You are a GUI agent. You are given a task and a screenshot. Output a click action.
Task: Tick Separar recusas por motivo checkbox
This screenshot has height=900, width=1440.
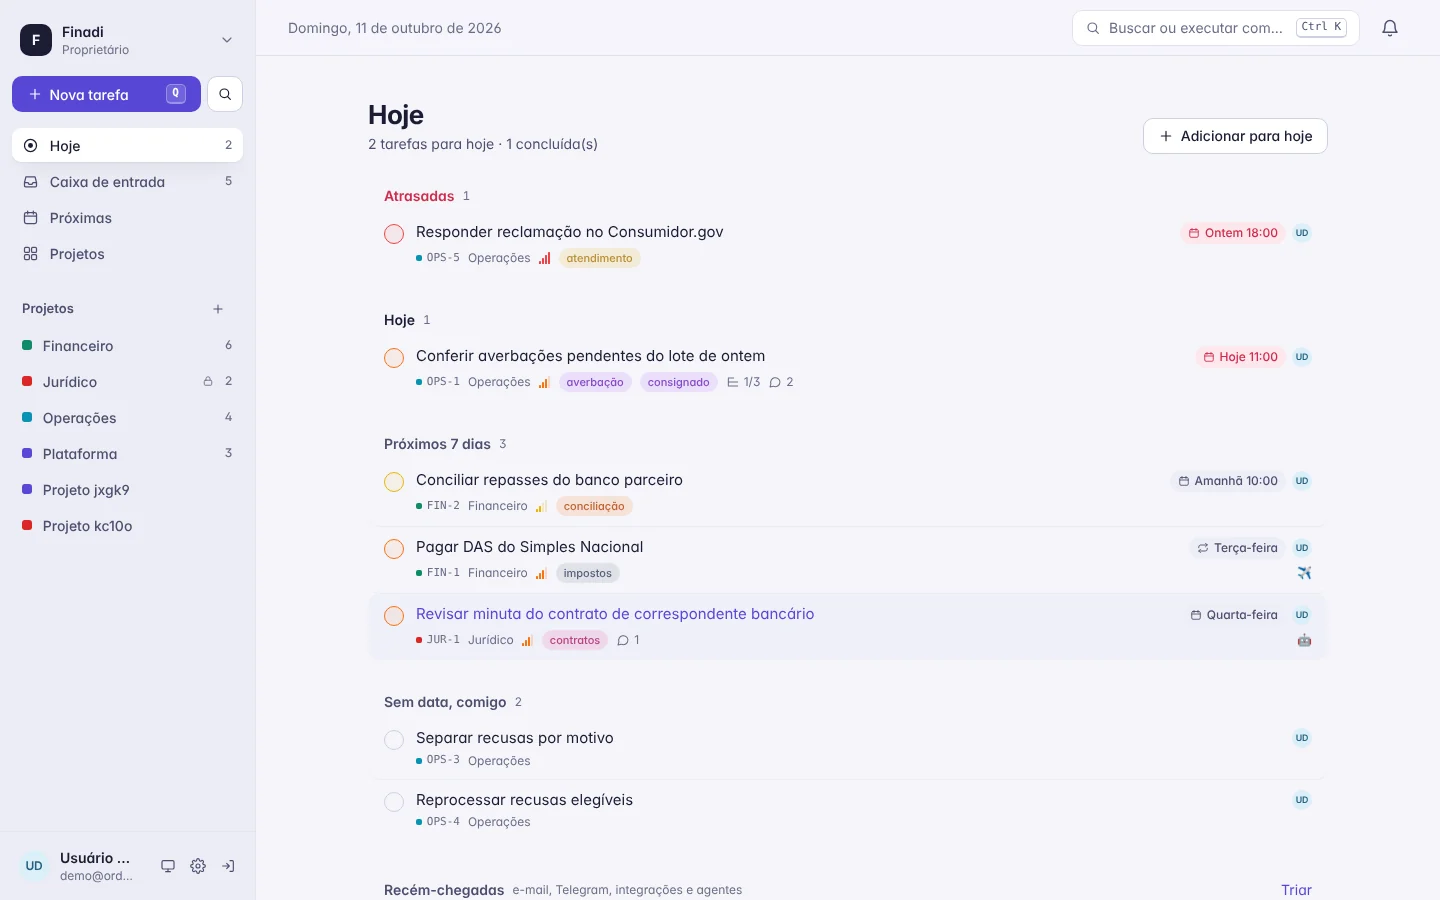click(x=394, y=740)
